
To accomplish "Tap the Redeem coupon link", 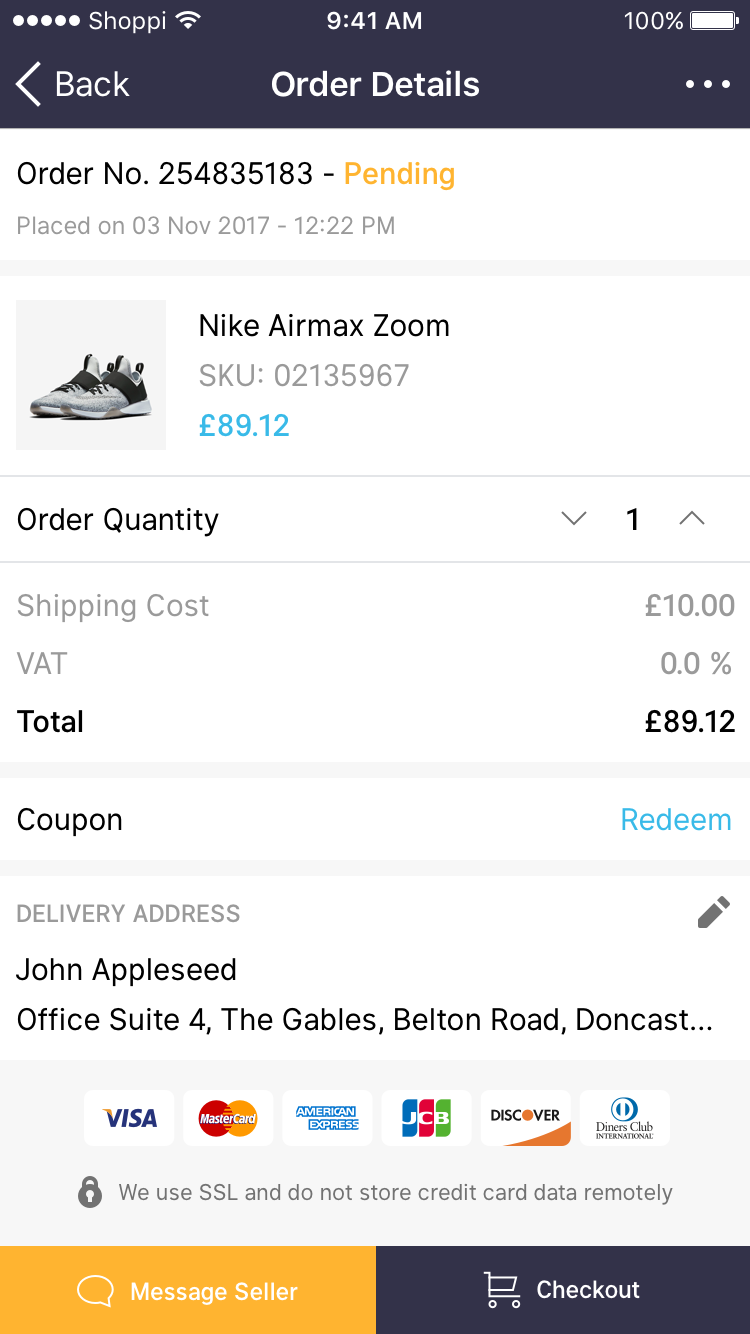I will [x=676, y=820].
